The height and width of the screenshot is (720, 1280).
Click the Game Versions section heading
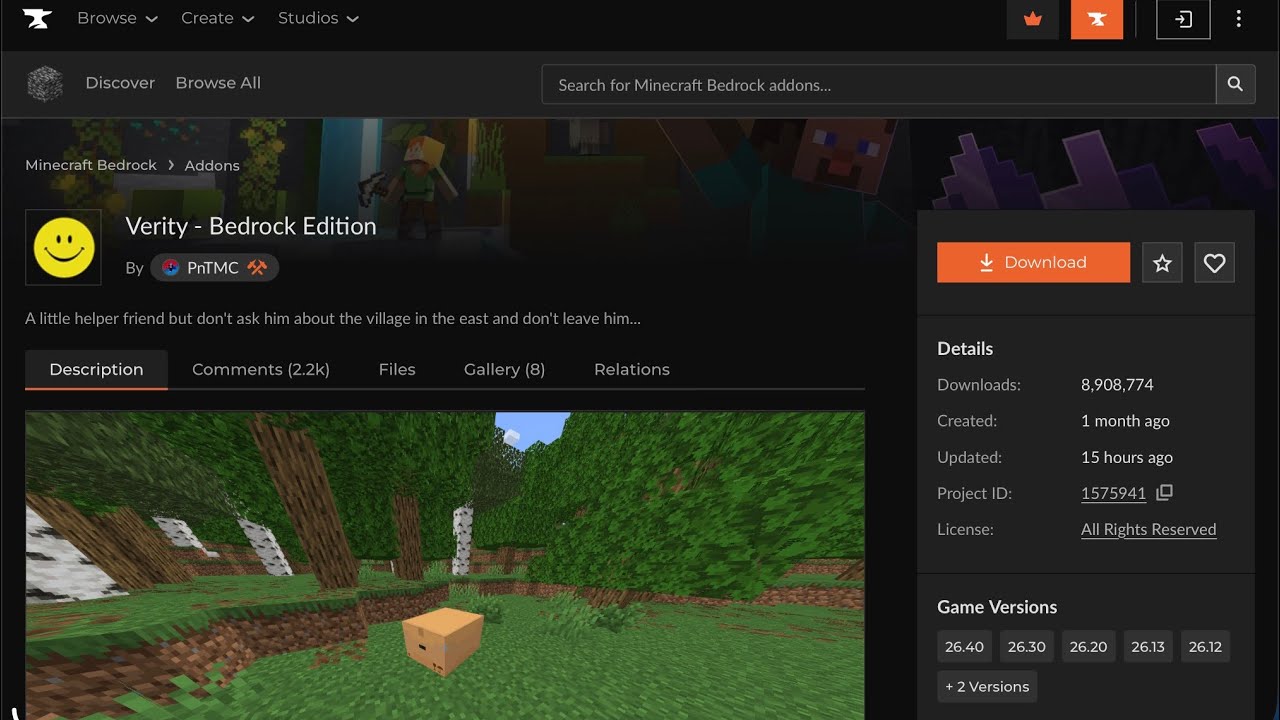point(997,607)
